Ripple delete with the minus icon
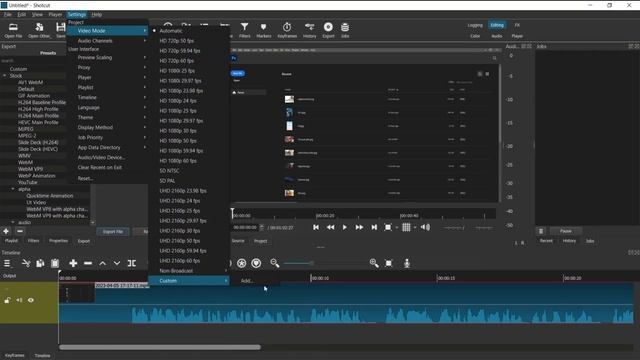 click(x=88, y=263)
